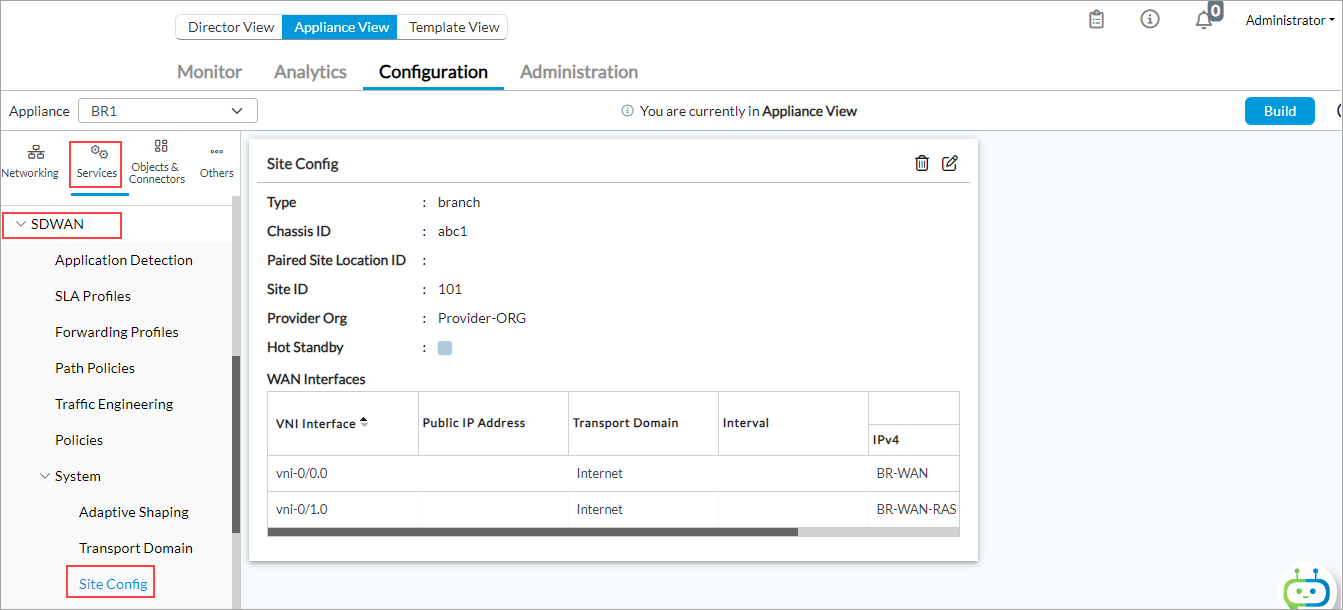1343x610 pixels.
Task: Click the Build button
Action: pyautogui.click(x=1279, y=110)
